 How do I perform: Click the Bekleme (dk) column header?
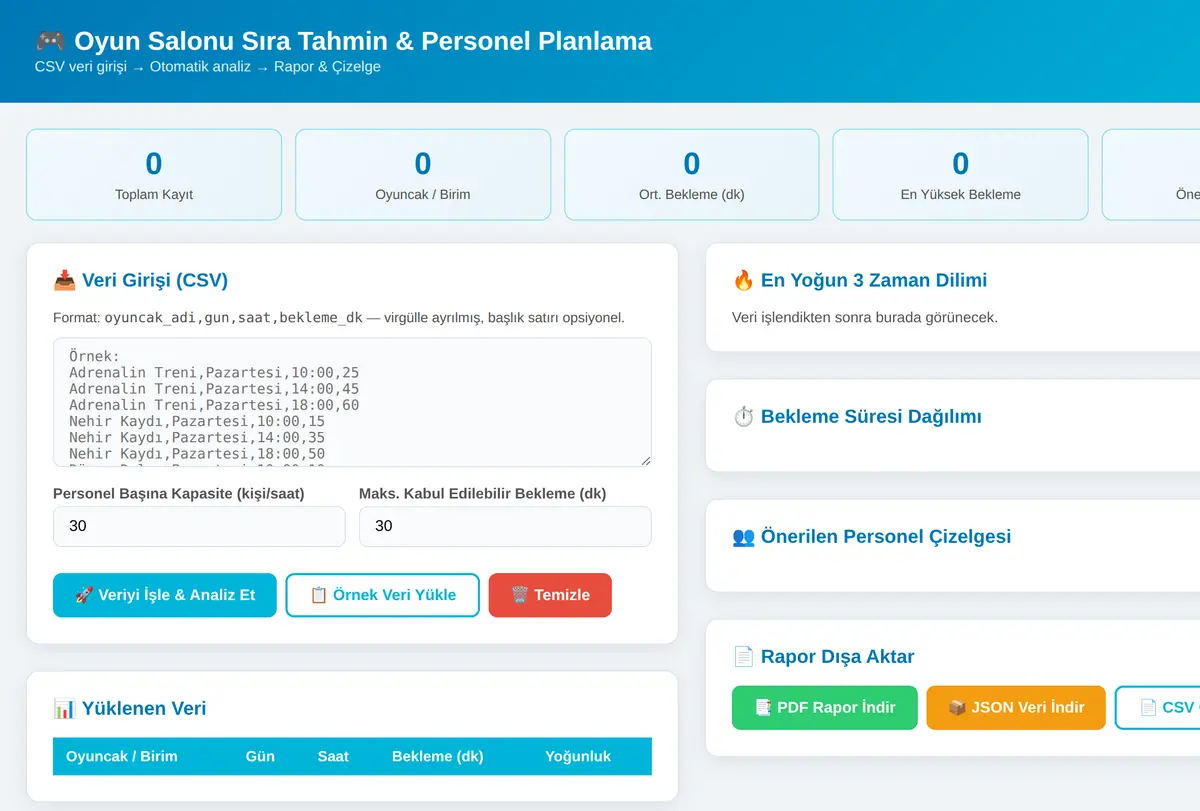click(x=437, y=756)
